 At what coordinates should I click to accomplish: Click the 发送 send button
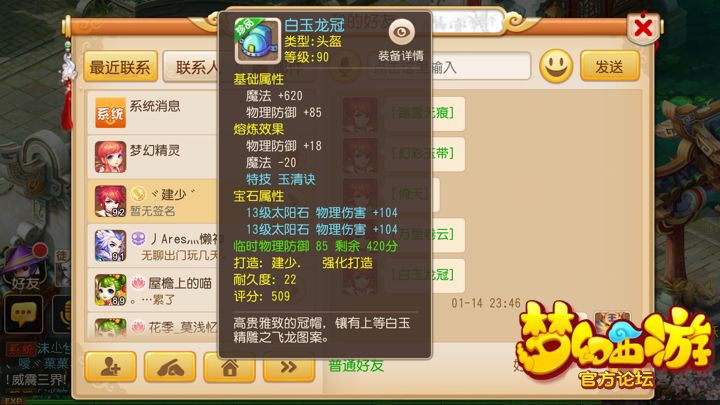[x=610, y=66]
